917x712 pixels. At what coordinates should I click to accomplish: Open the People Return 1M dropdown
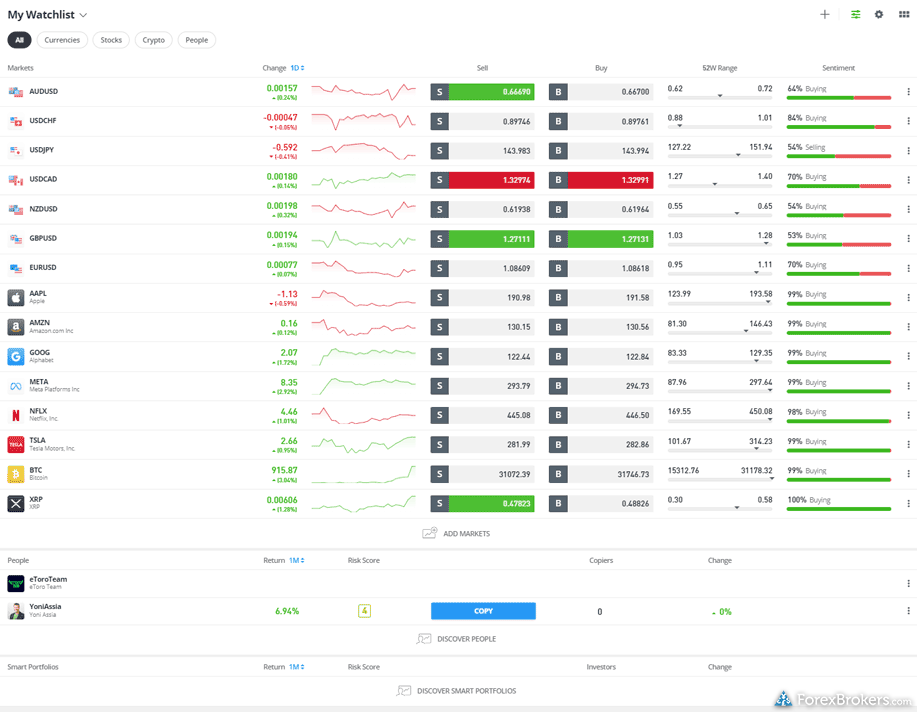[296, 561]
